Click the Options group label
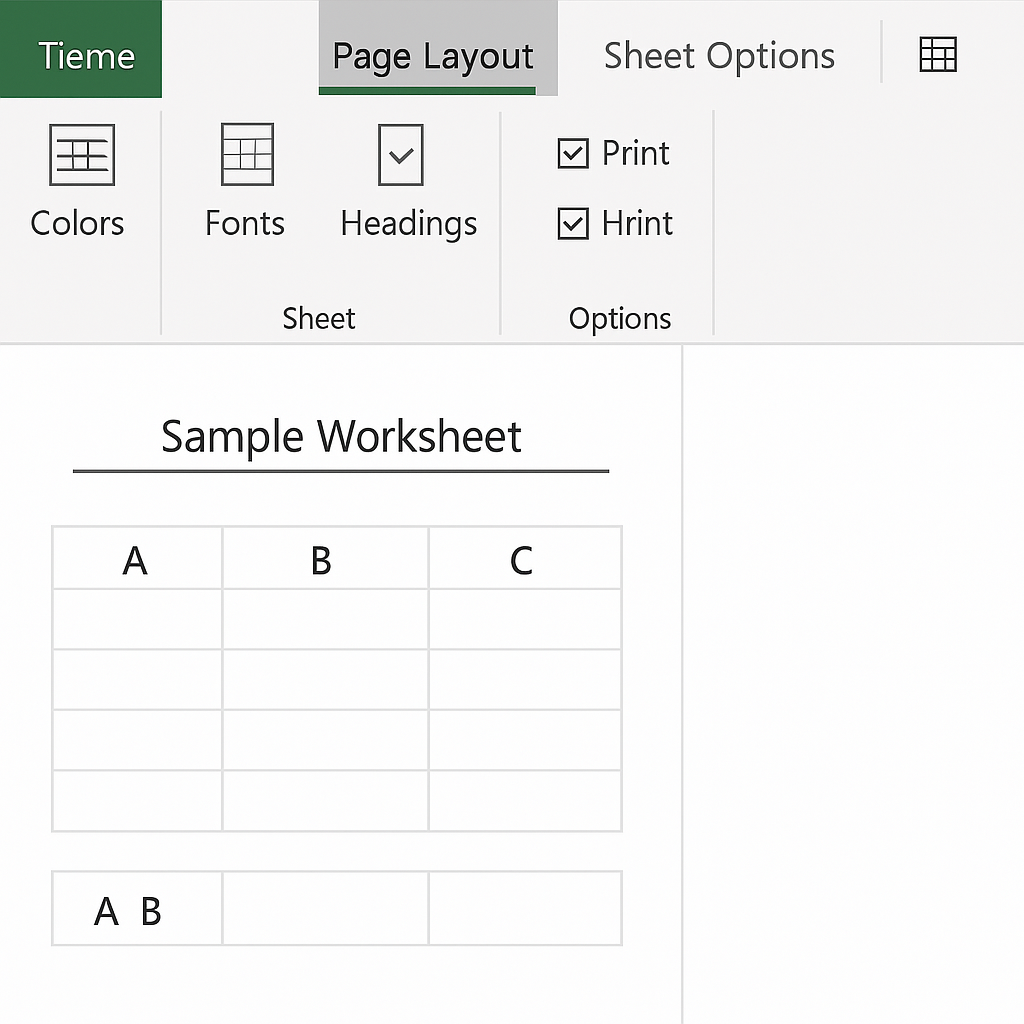1024x1024 pixels. coord(620,319)
